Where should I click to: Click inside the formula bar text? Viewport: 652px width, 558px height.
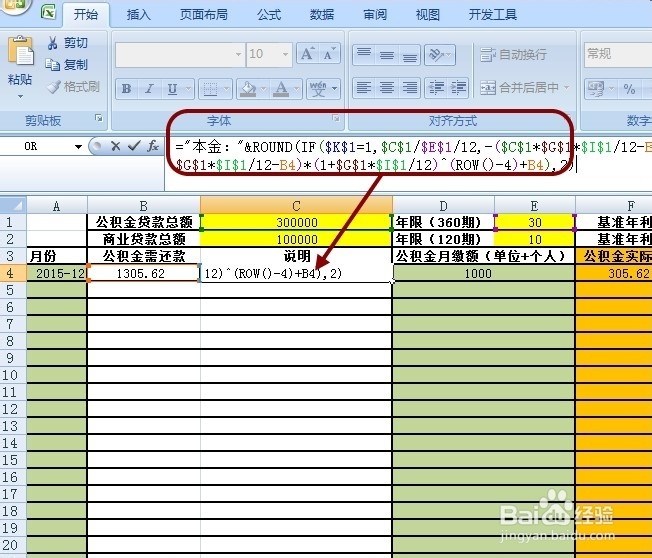tap(408, 156)
